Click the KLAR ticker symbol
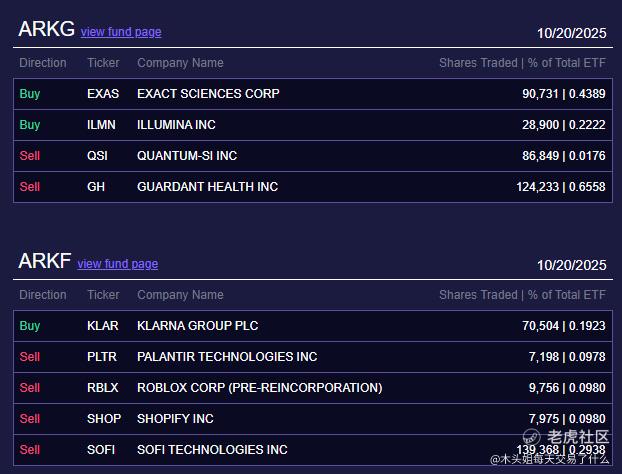 103,326
